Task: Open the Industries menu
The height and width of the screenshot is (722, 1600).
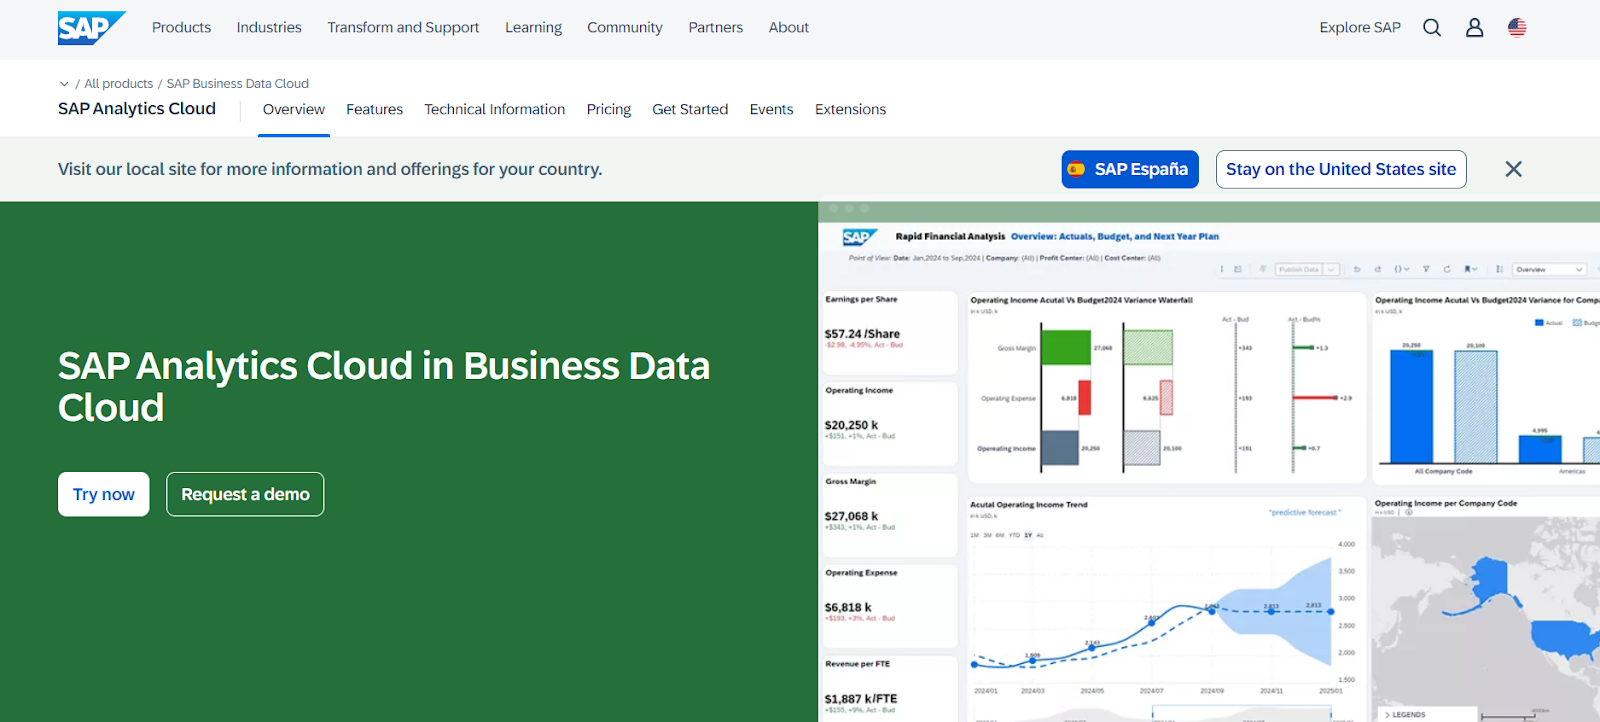Action: click(269, 28)
